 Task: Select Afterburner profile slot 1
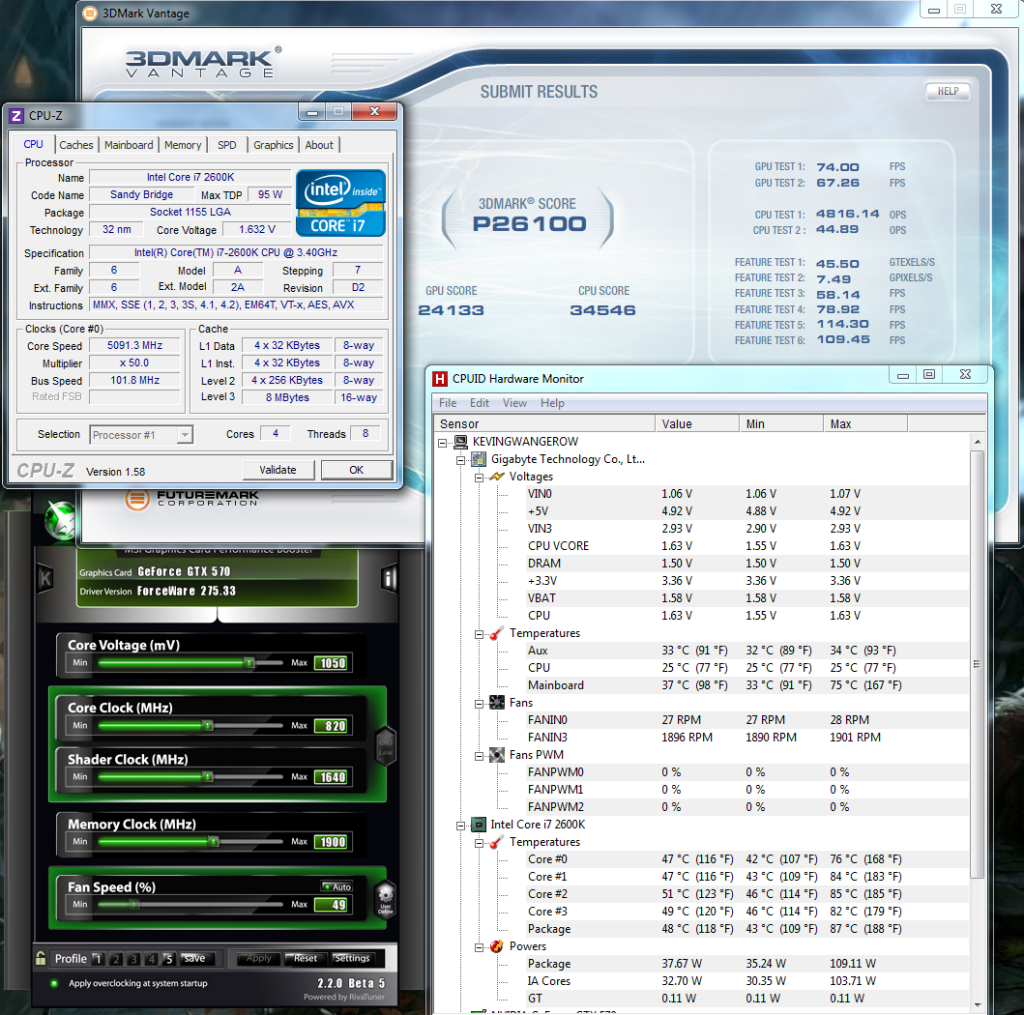[97, 958]
